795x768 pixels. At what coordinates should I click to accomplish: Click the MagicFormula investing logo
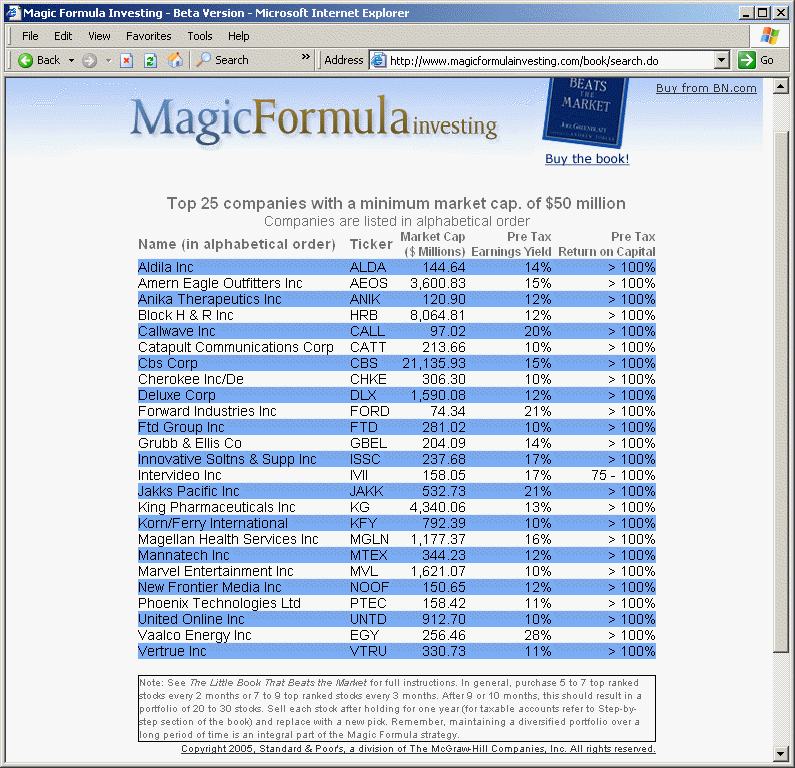click(313, 119)
